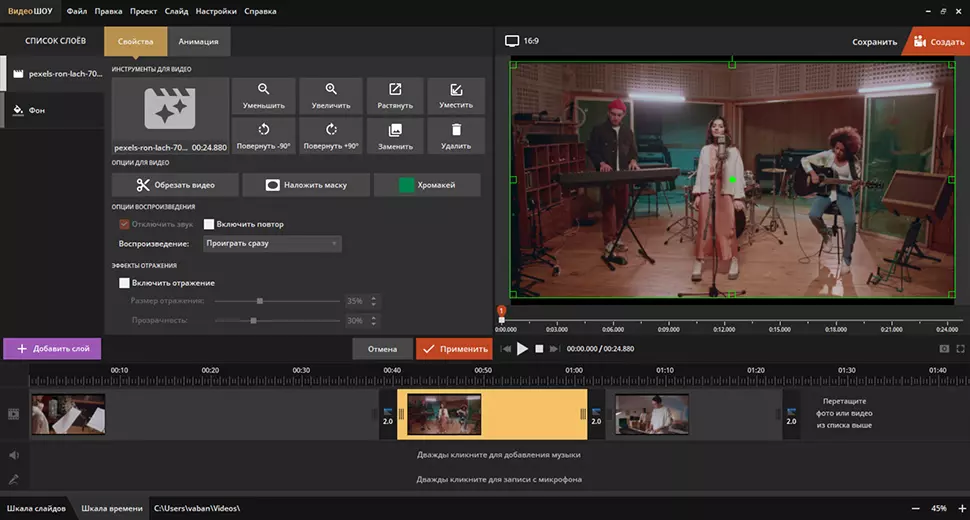Rotate video with Повернуть -90° icon
This screenshot has width=970, height=520.
coord(264,135)
